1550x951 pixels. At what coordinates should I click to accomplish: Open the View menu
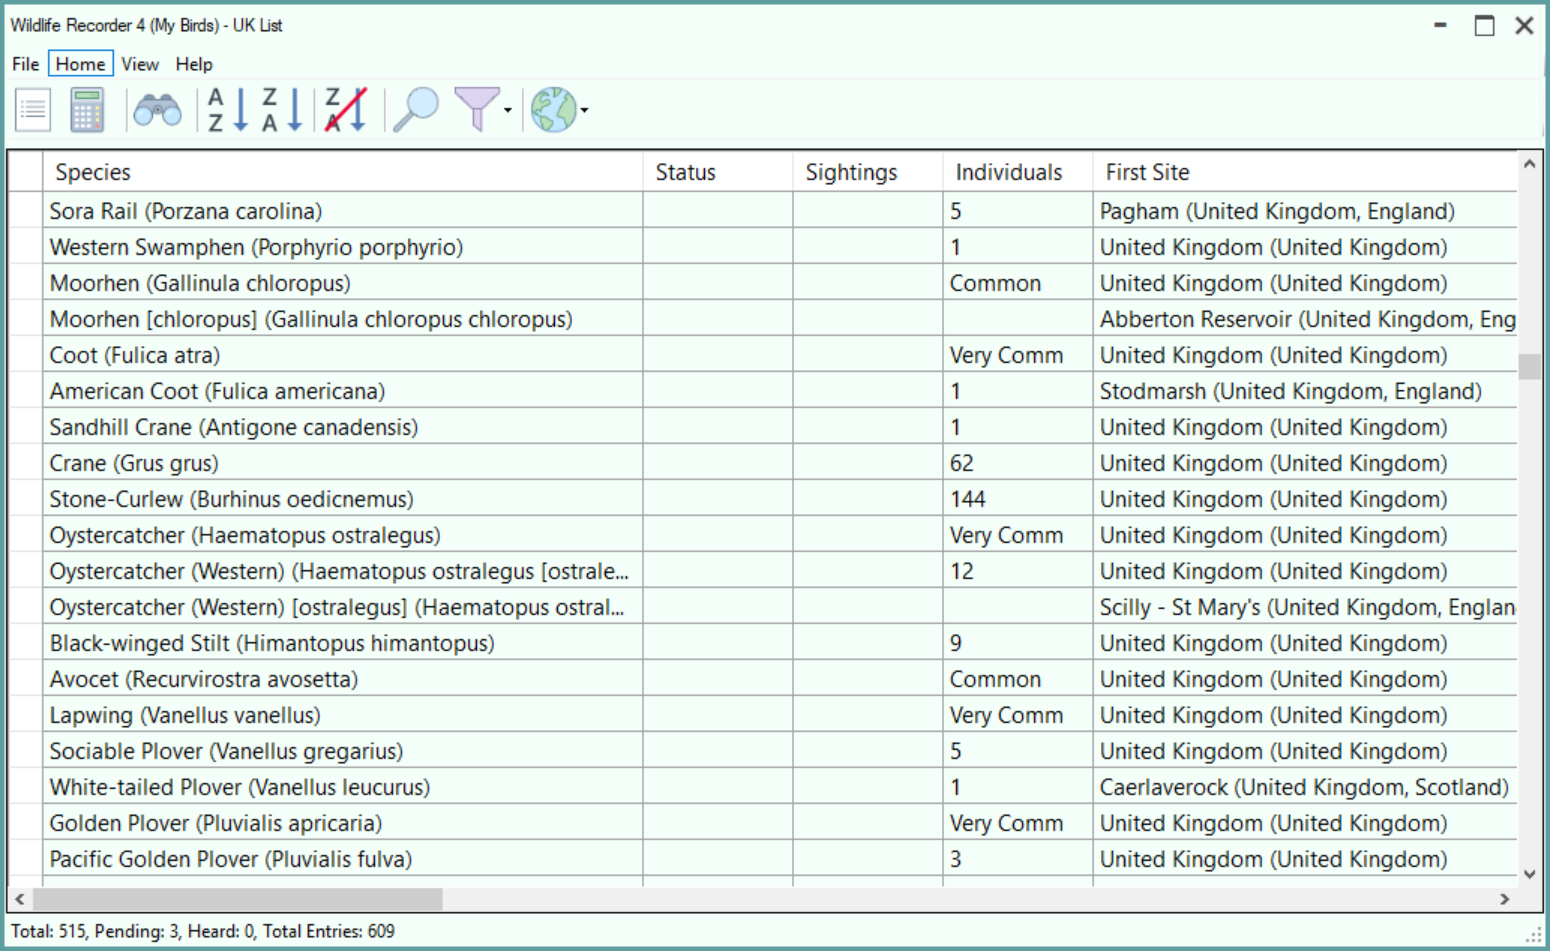(x=140, y=64)
